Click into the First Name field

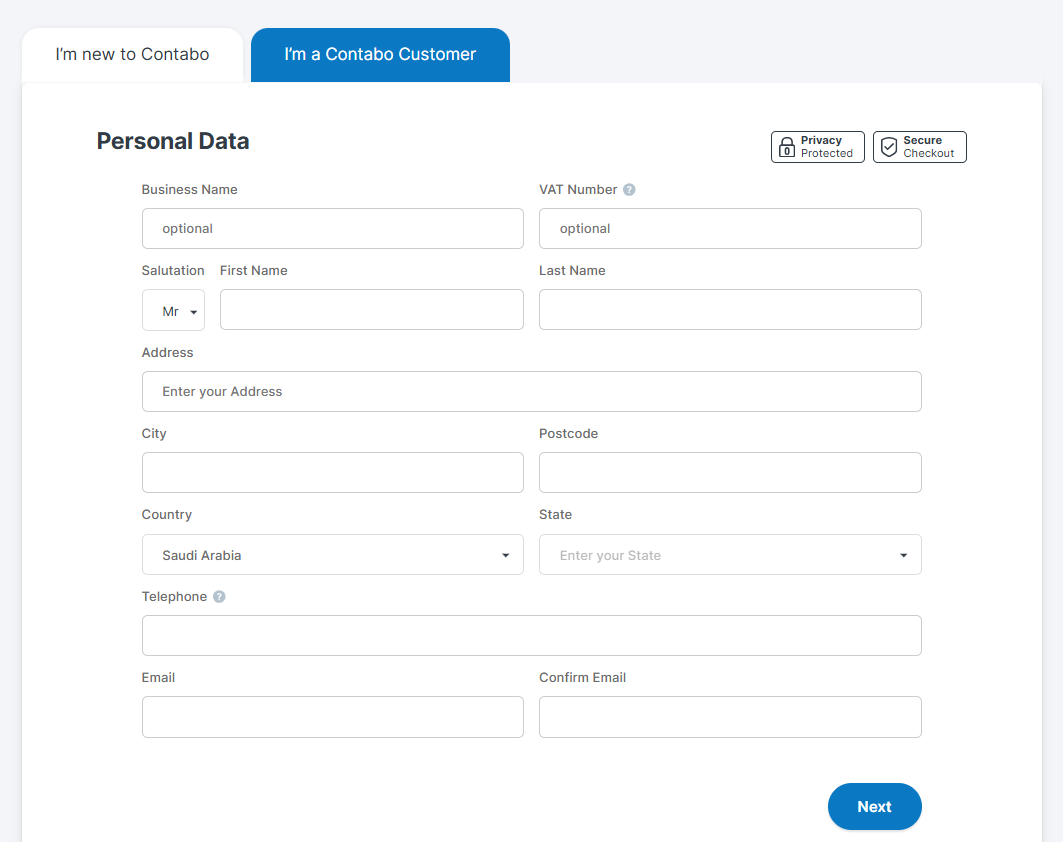[x=372, y=310]
